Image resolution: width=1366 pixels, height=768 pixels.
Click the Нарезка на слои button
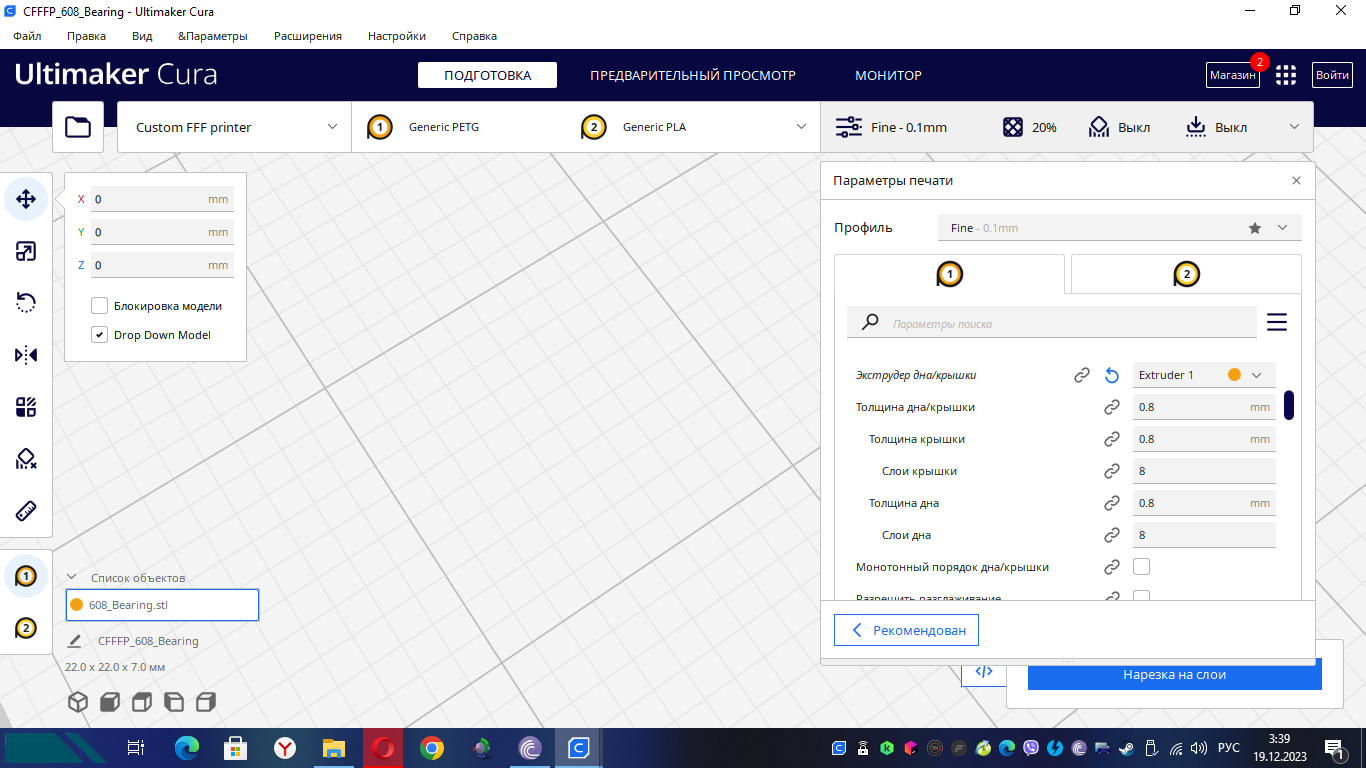click(x=1175, y=674)
